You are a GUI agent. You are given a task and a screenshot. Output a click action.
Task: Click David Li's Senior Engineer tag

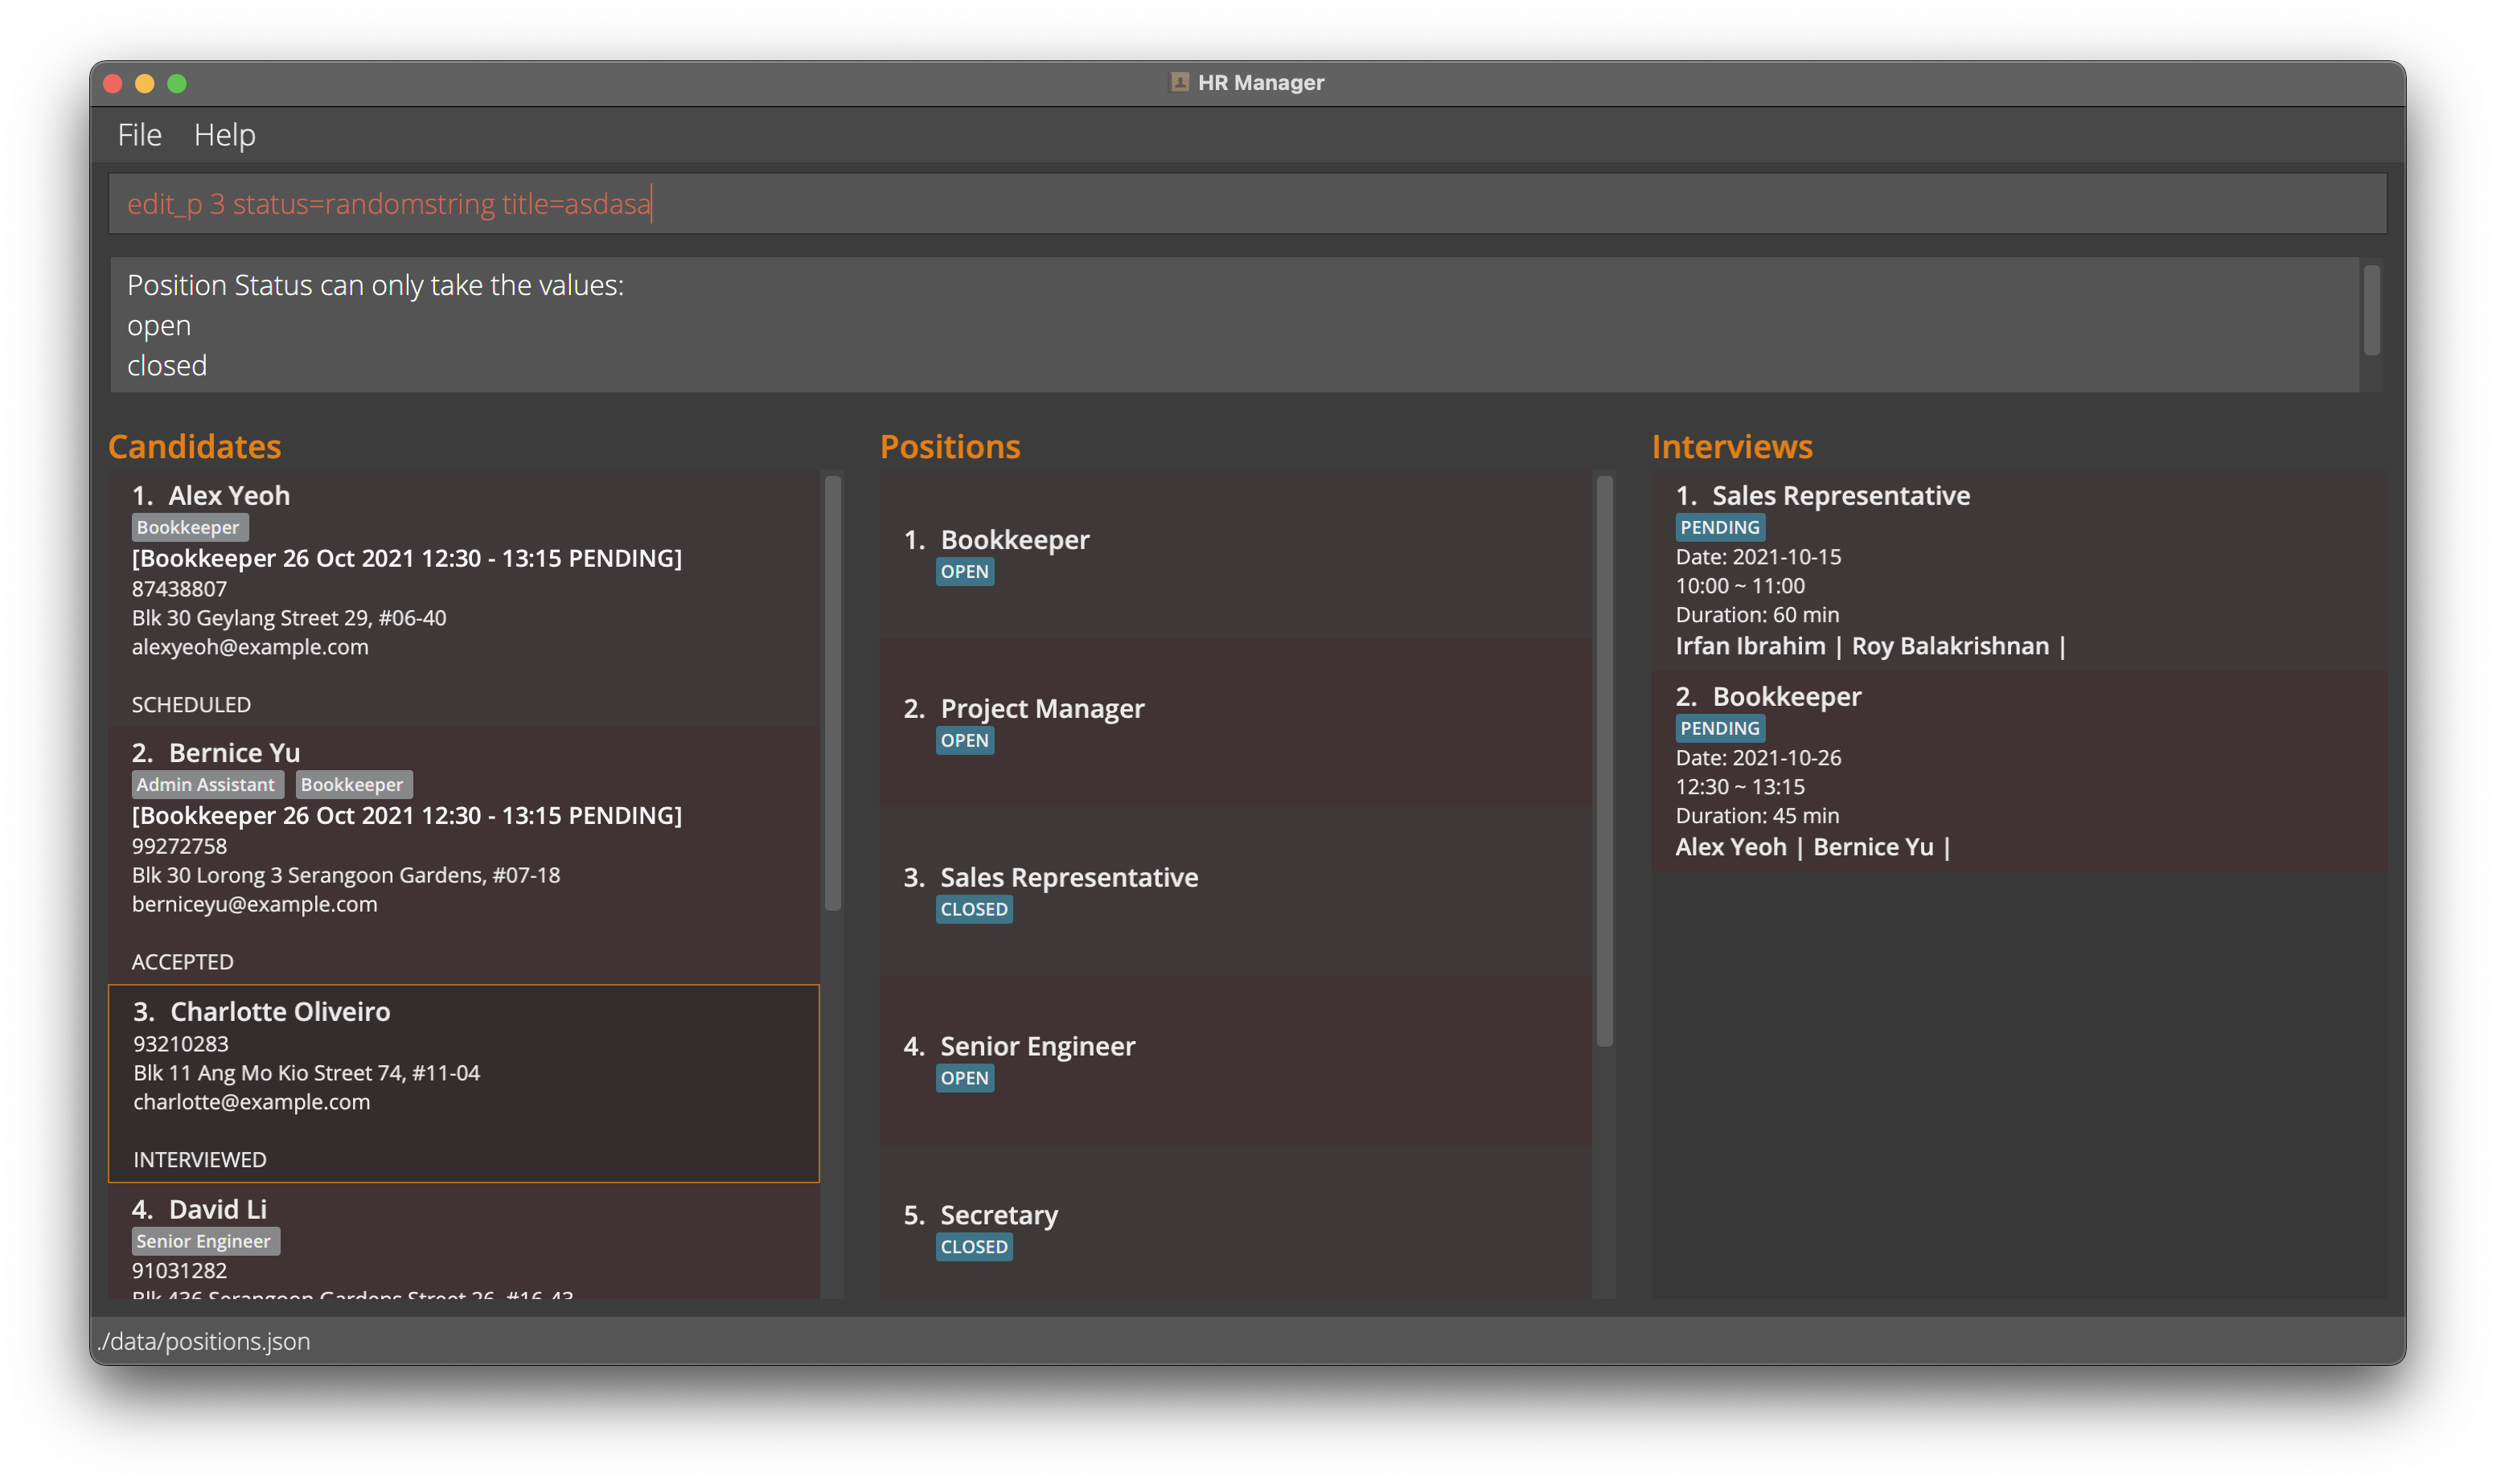tap(204, 1241)
